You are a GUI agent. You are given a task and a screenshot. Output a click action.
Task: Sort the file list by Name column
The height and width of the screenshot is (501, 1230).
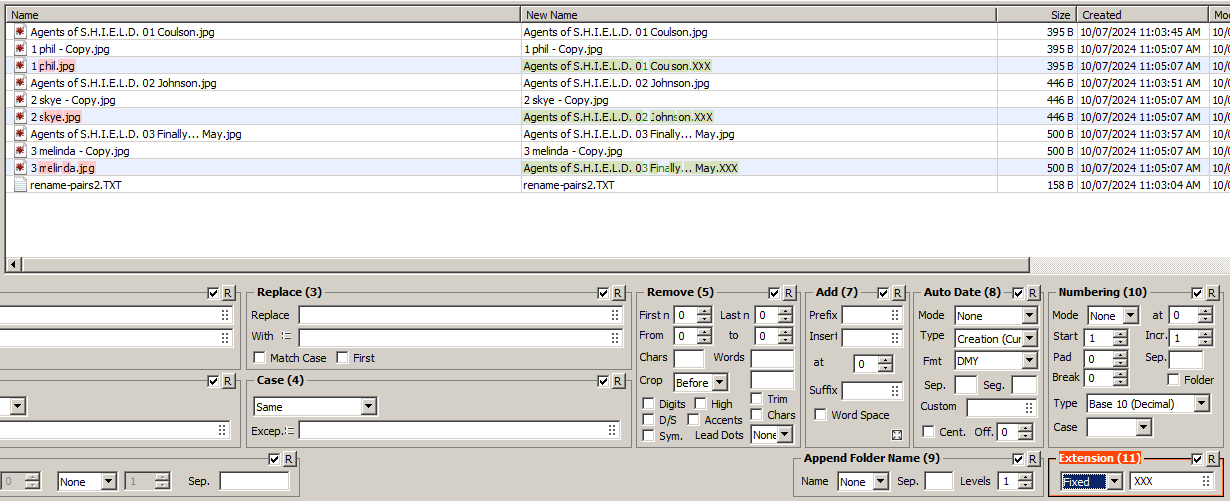263,15
